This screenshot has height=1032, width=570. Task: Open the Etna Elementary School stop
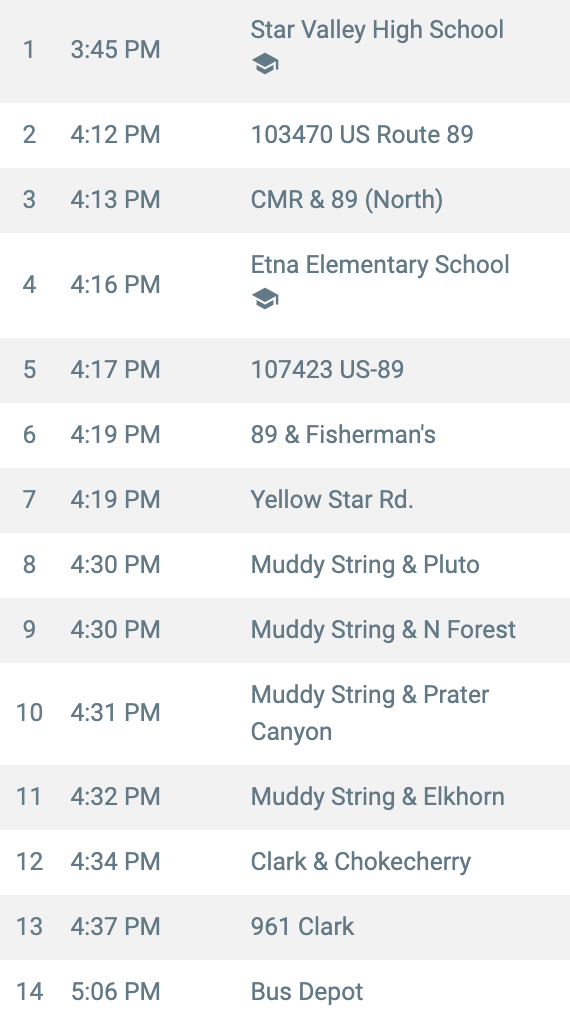pos(380,265)
